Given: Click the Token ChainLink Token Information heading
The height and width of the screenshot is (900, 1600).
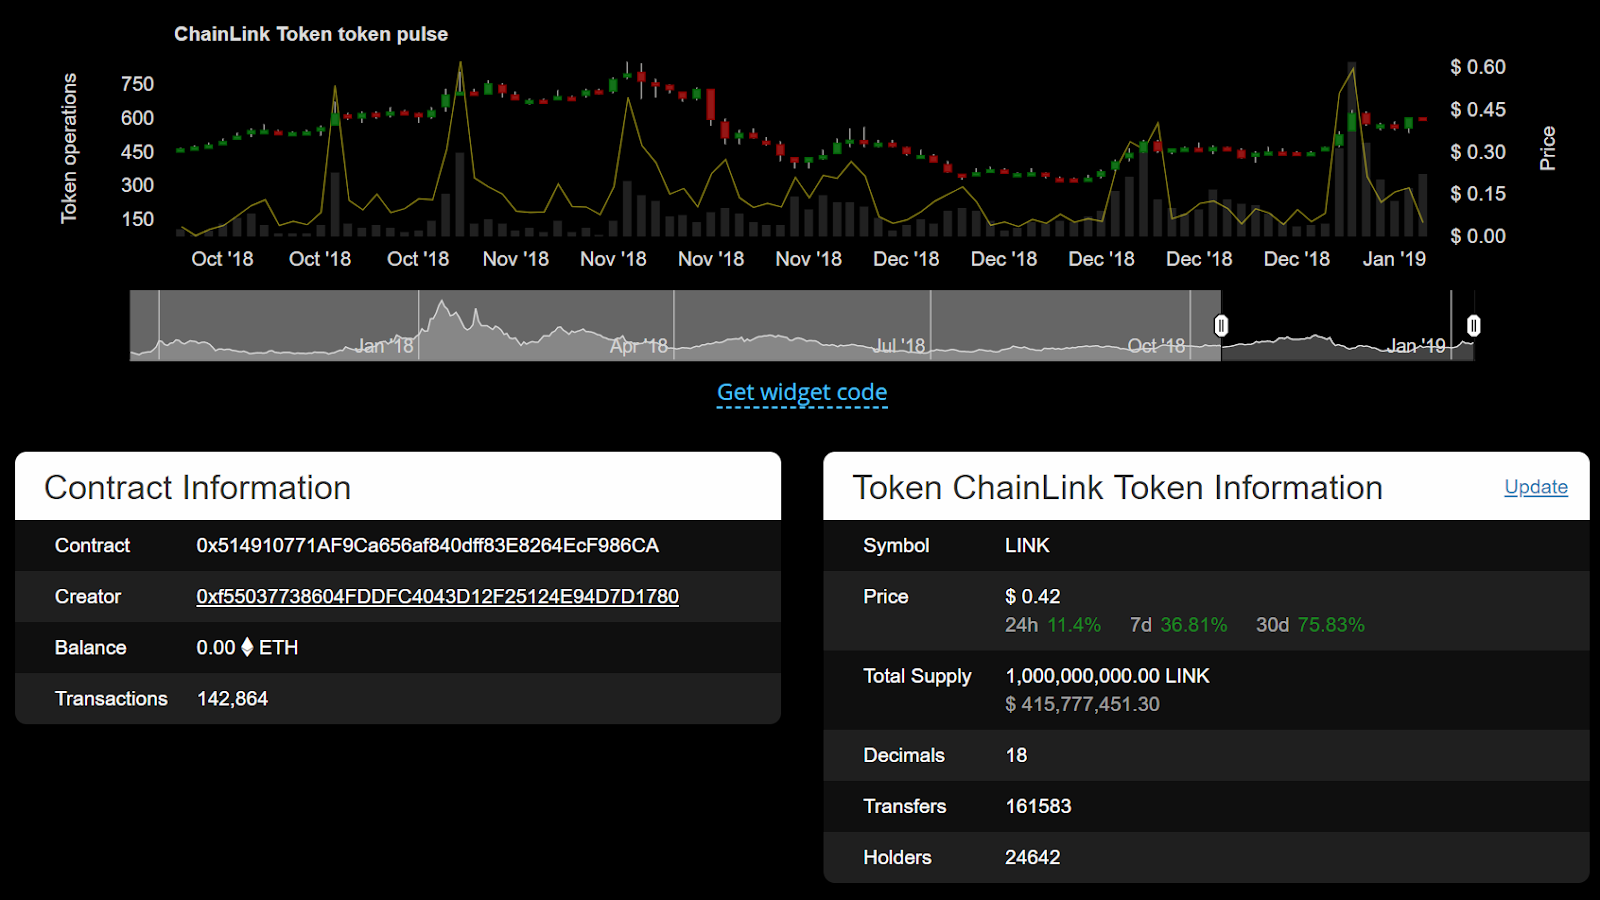Looking at the screenshot, I should (1117, 488).
